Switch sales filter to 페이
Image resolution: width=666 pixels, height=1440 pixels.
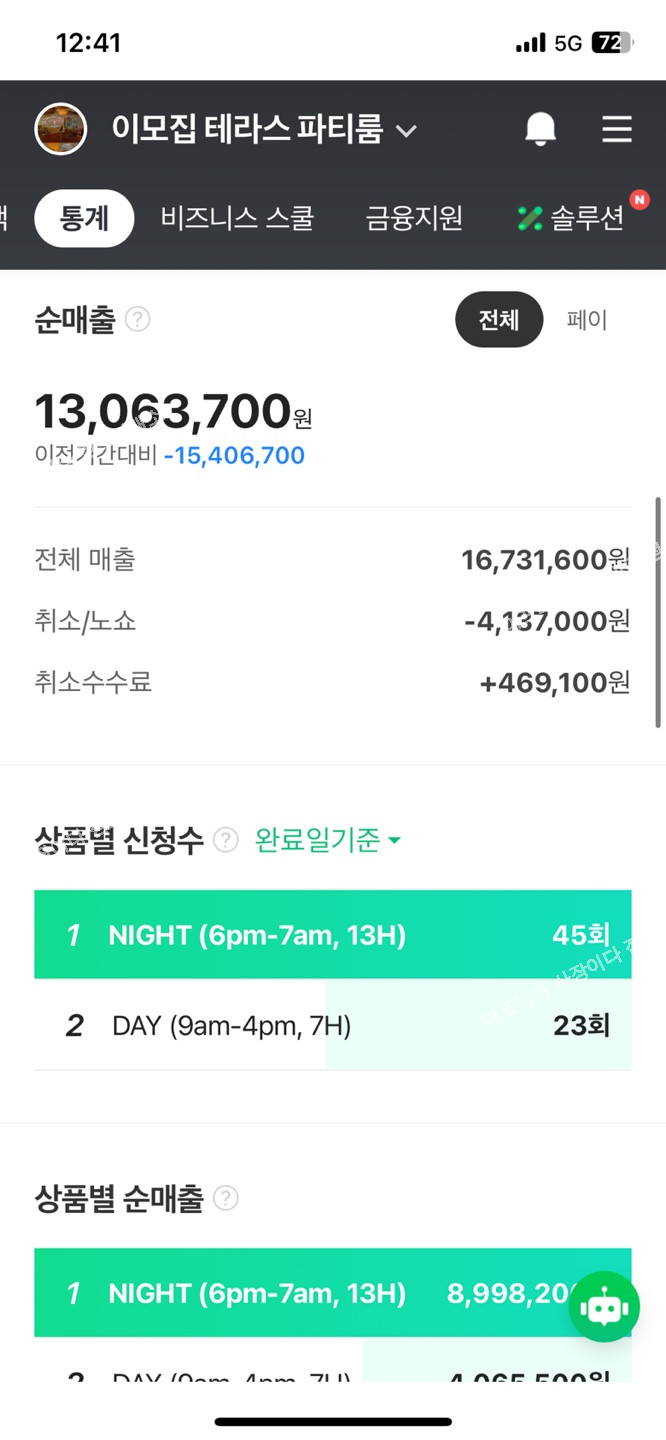tap(587, 320)
